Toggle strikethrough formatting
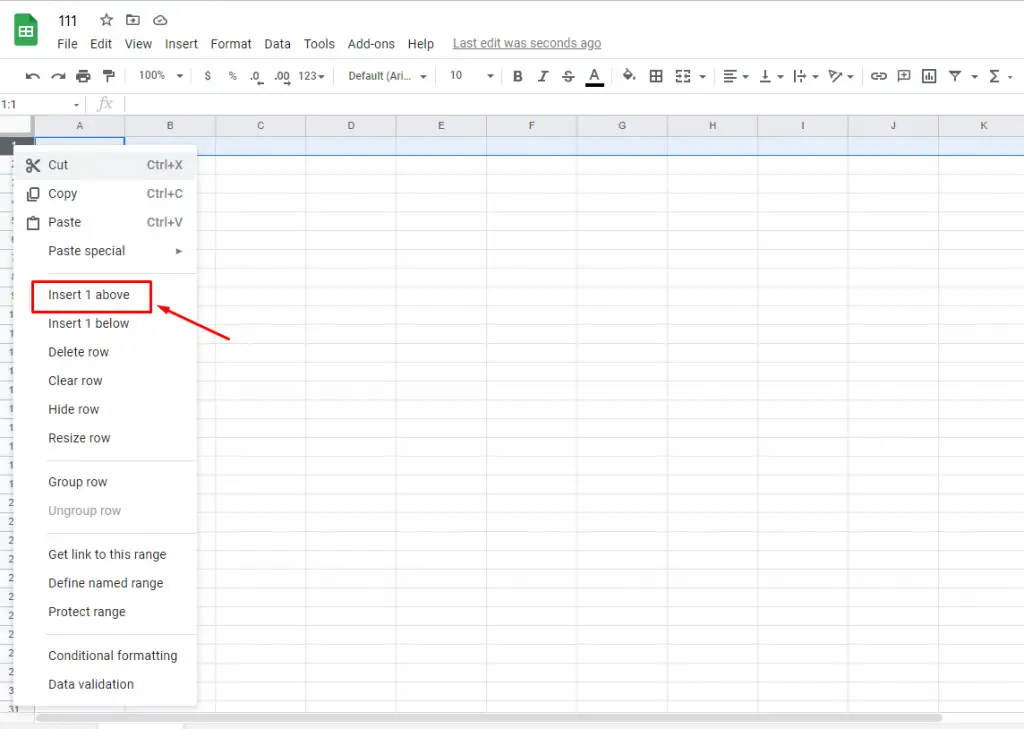Screen dimensions: 1024x729 tap(568, 76)
